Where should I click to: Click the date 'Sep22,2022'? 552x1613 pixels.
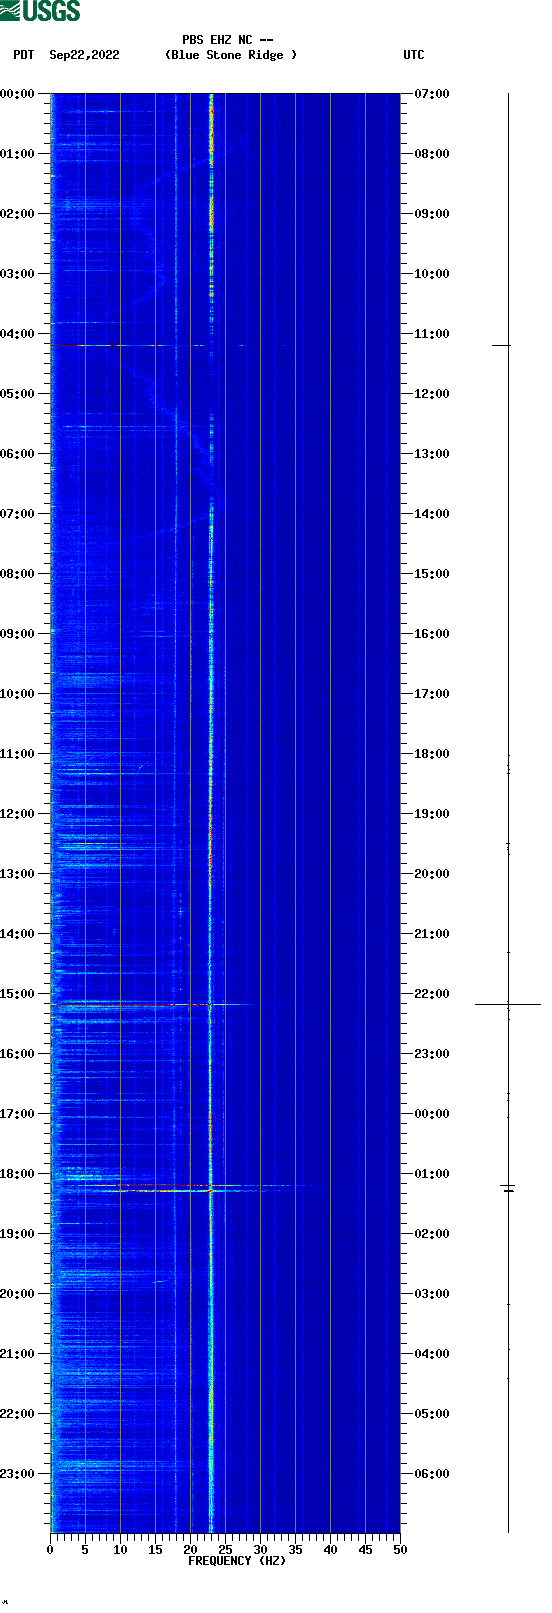(x=84, y=55)
